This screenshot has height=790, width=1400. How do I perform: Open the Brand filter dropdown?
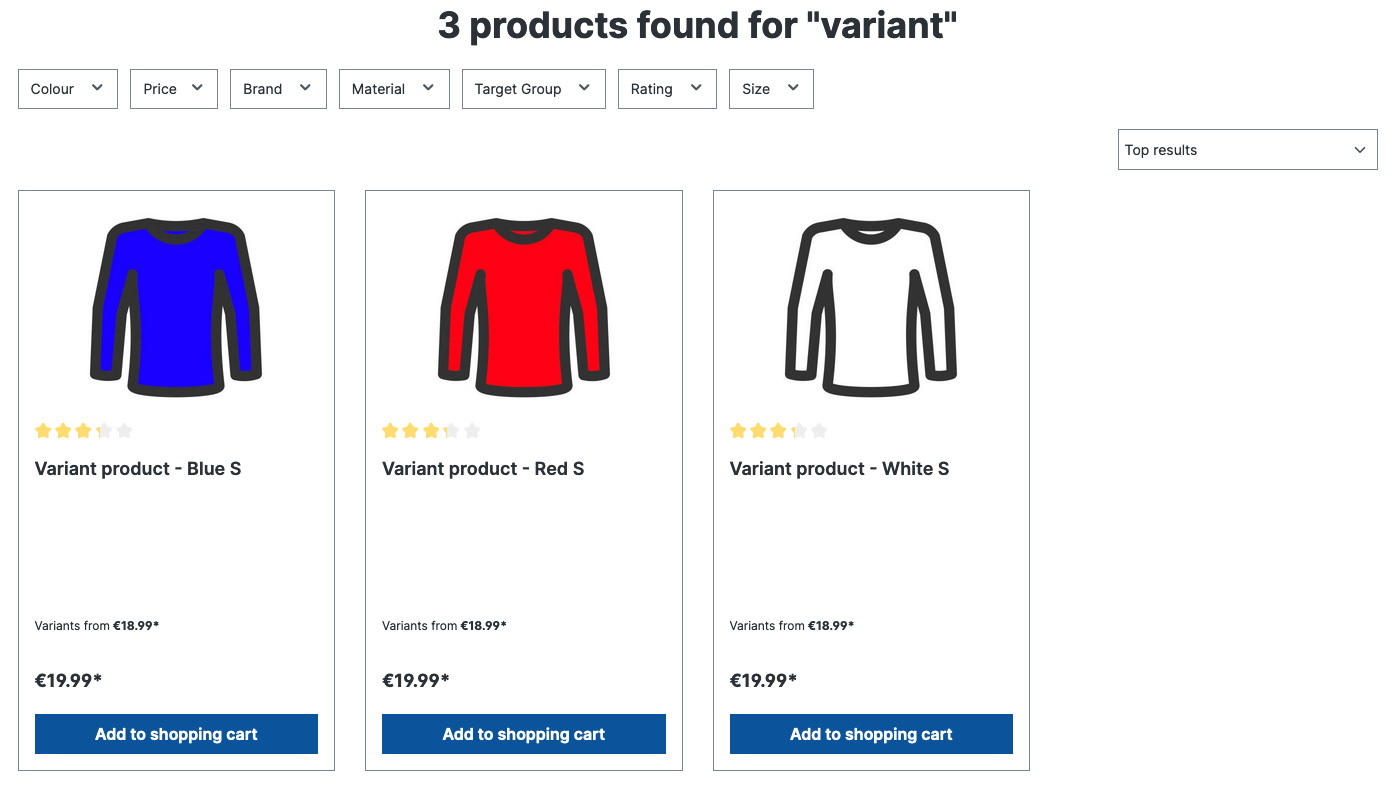278,89
